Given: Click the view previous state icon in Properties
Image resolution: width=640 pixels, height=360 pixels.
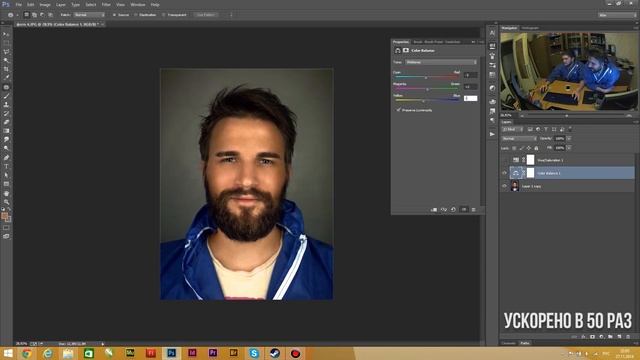Looking at the screenshot, I should coord(444,209).
